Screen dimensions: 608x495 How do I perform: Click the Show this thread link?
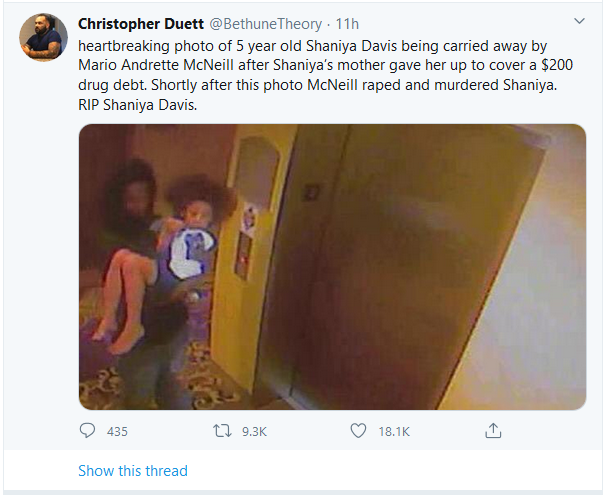[x=132, y=470]
